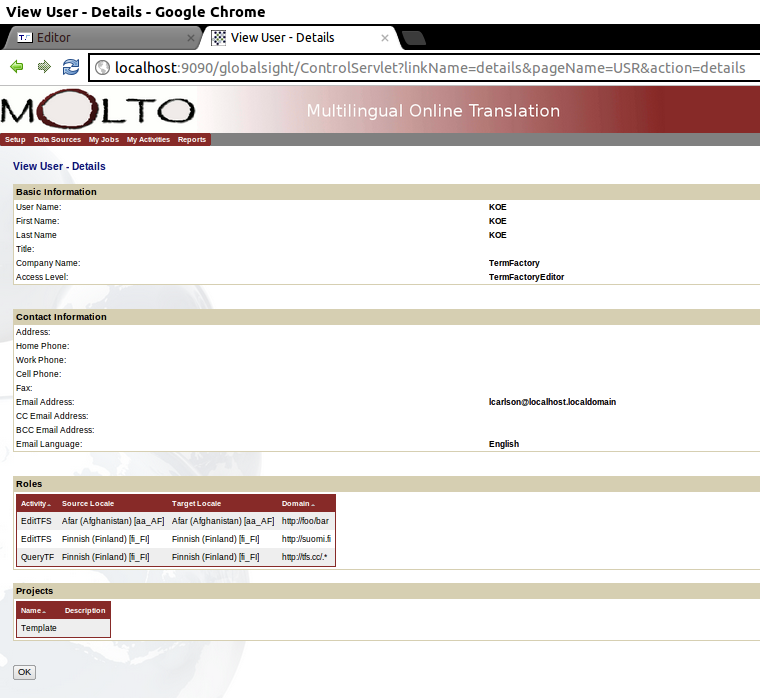Click the Editor tab favicon

point(25,37)
